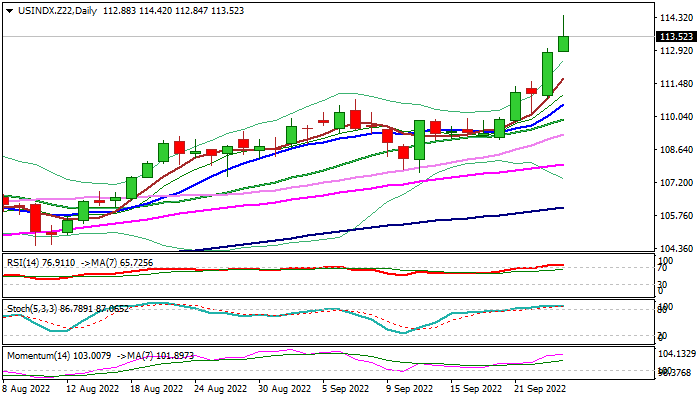Click the 15 Sep 2022 date label
Screen dimensions: 700x400
coord(477,389)
